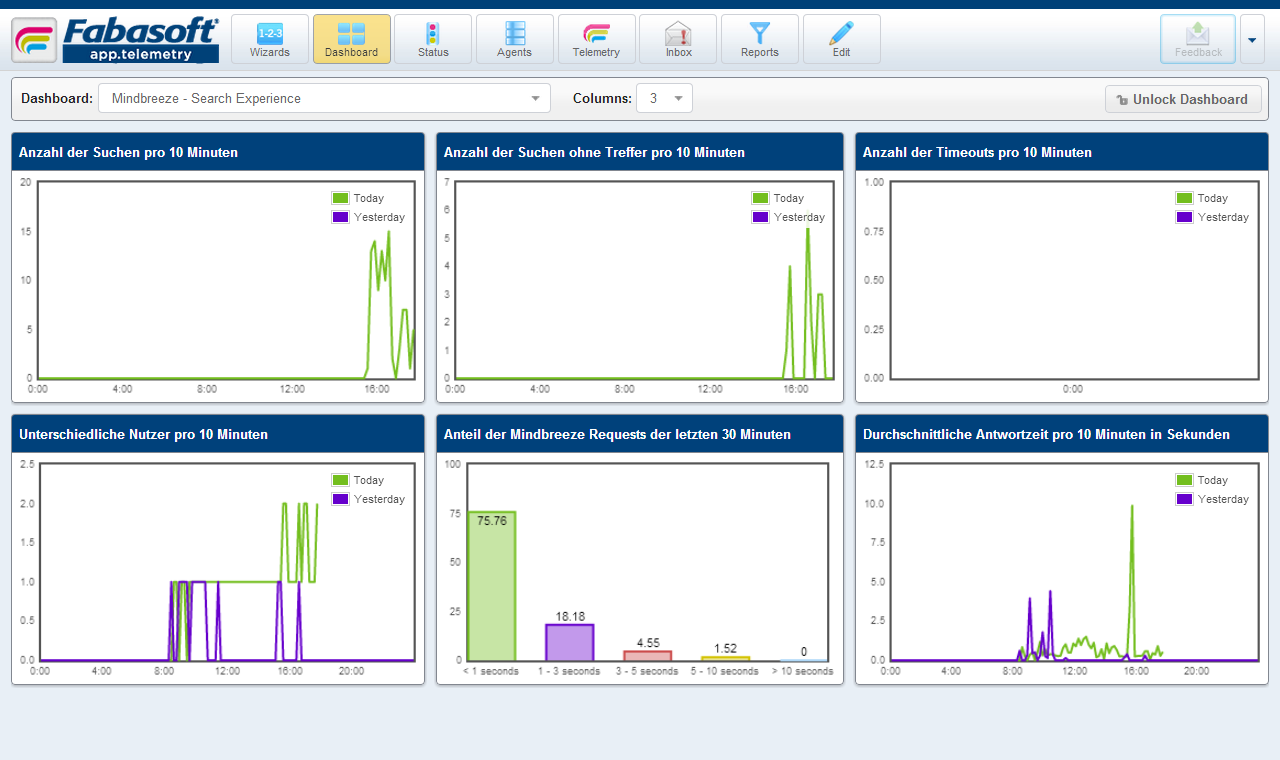1280x760 pixels.
Task: Click the Unlock Dashboard button
Action: 1183,99
